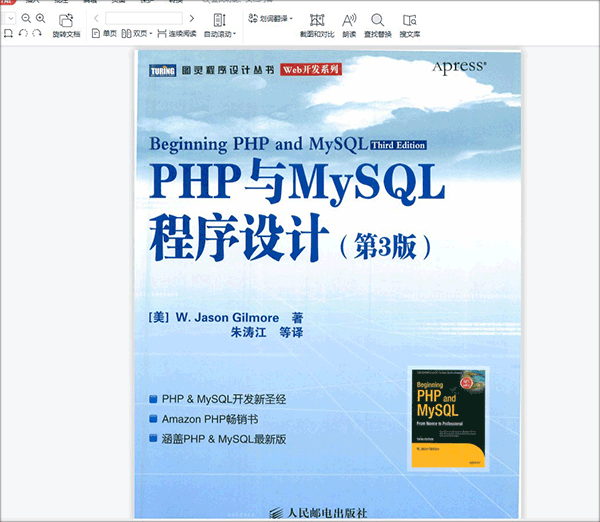Click the fit page icon below zoom box
Screen dimensions: 600x522
tap(8, 33)
